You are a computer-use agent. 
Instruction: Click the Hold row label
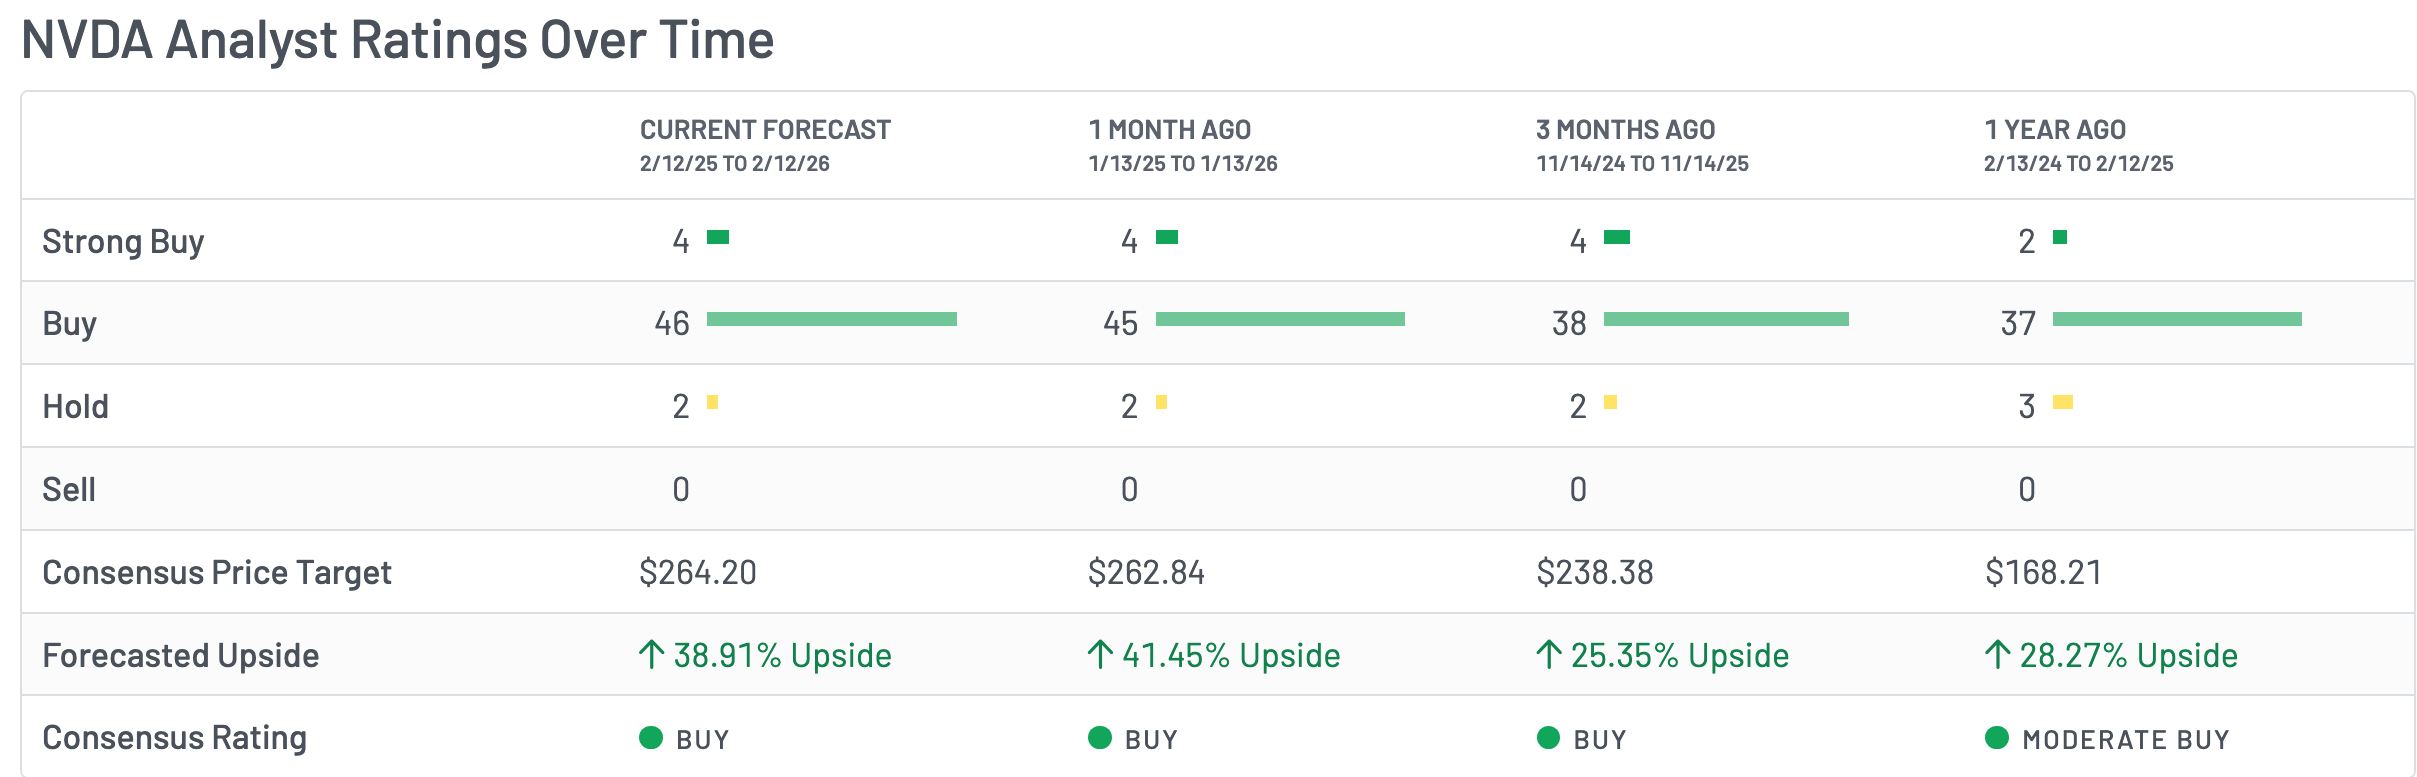pyautogui.click(x=75, y=407)
